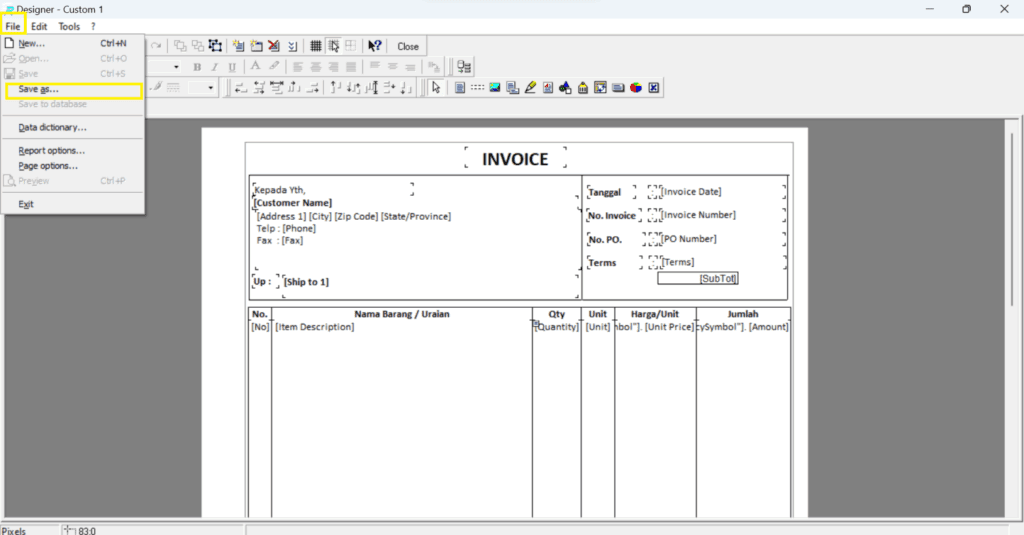The image size is (1024, 535).
Task: Select the INVOICE title text field
Action: click(515, 159)
